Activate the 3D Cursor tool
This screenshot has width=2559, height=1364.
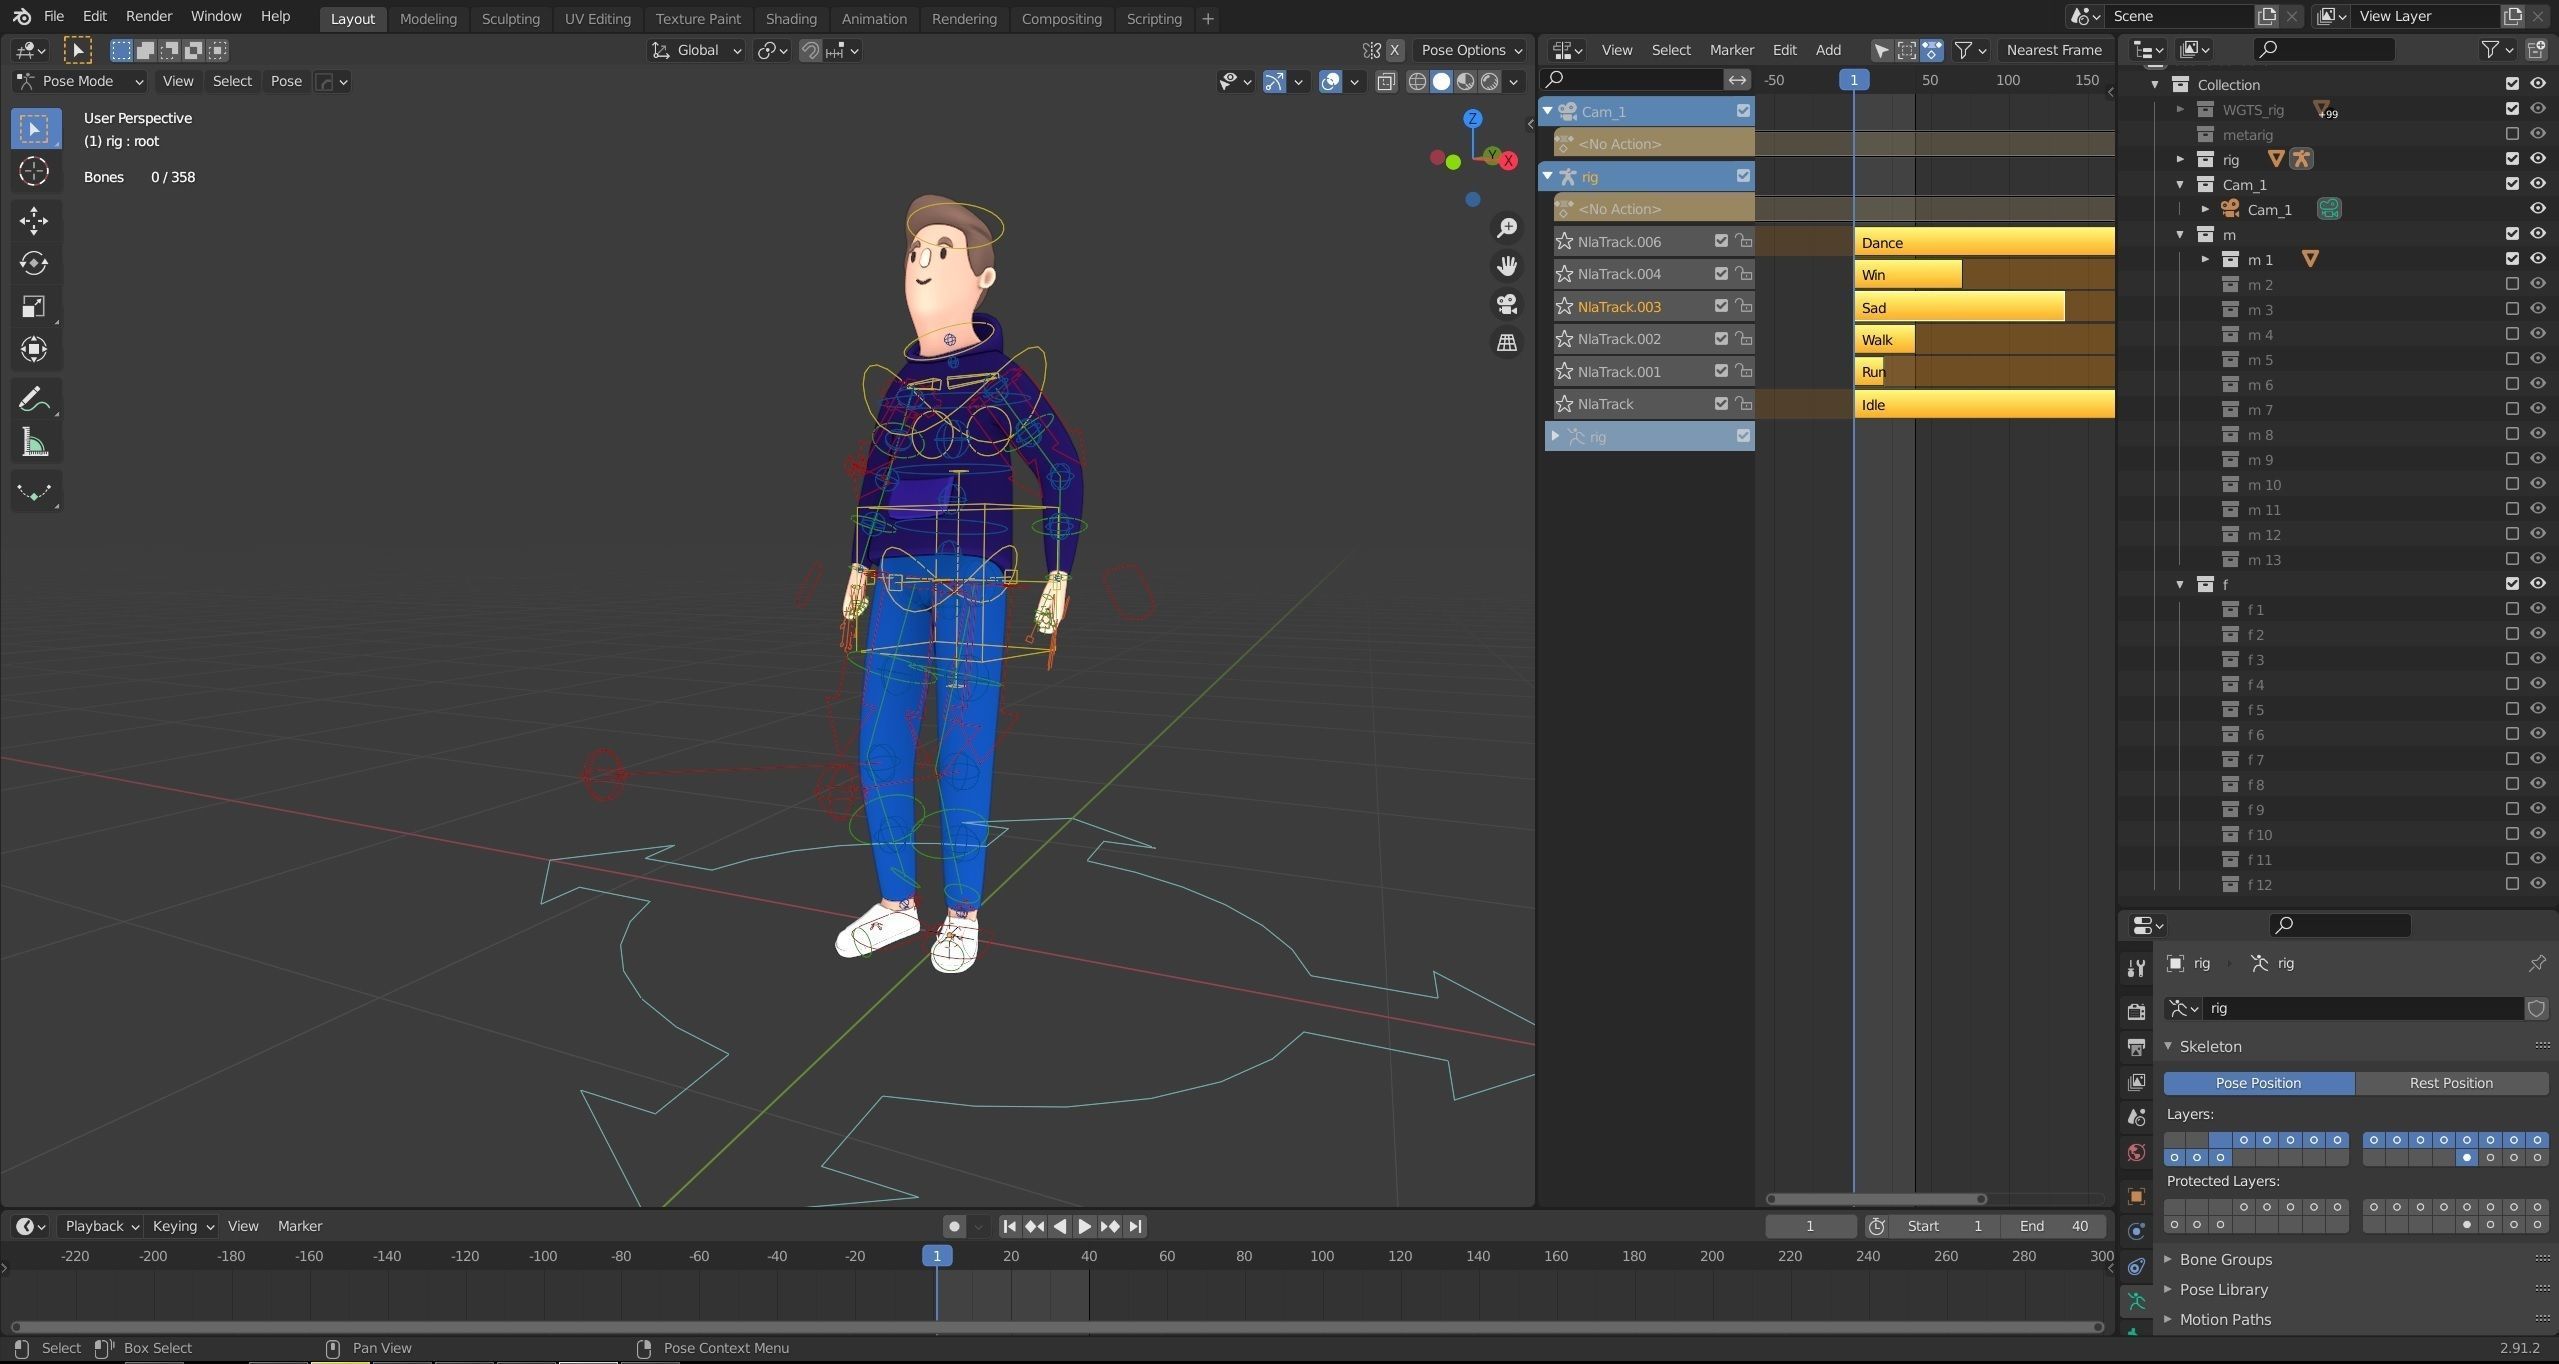click(34, 172)
